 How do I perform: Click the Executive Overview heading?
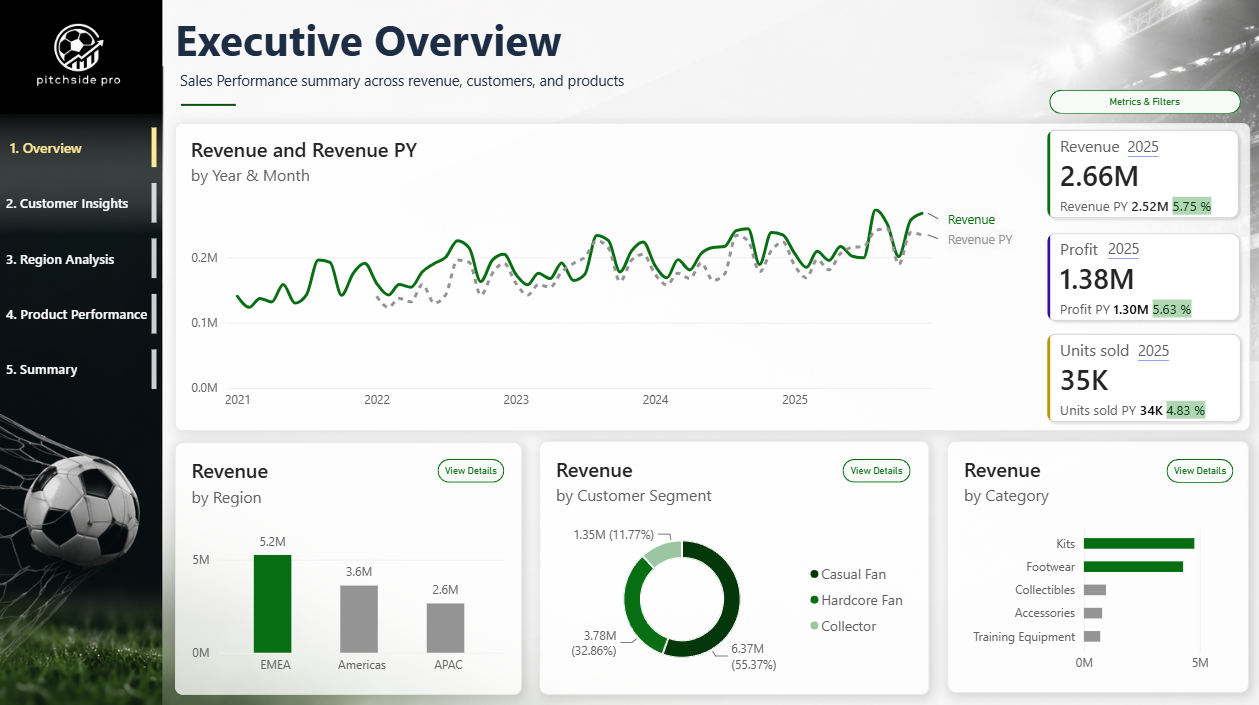(x=369, y=42)
